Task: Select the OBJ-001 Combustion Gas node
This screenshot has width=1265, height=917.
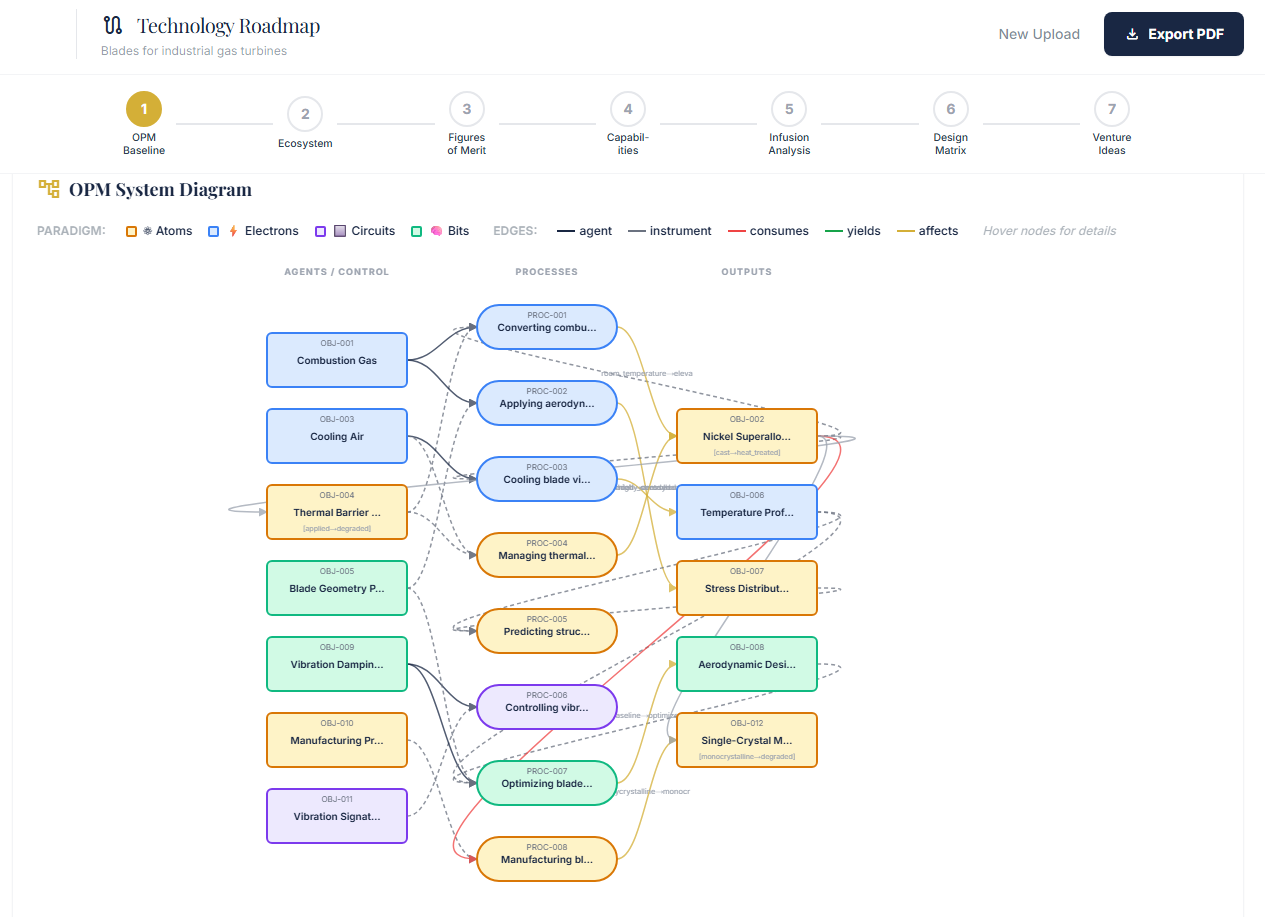Action: click(x=337, y=360)
